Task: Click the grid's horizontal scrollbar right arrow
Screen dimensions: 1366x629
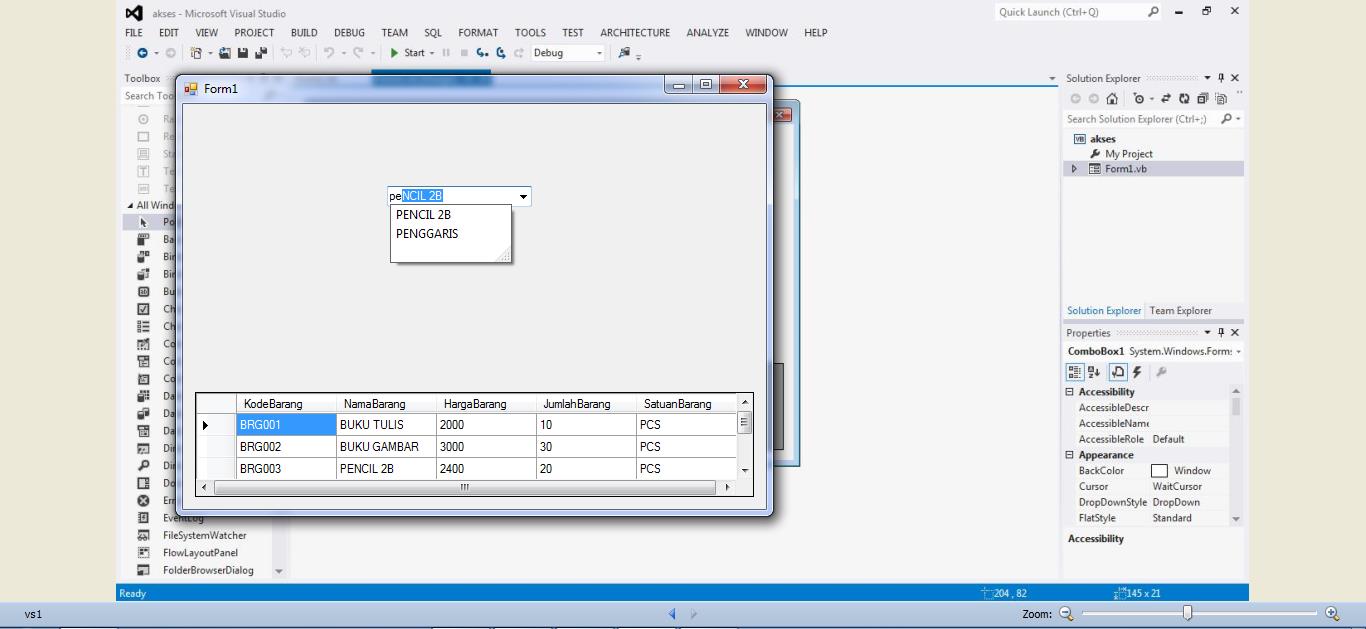Action: (x=726, y=488)
